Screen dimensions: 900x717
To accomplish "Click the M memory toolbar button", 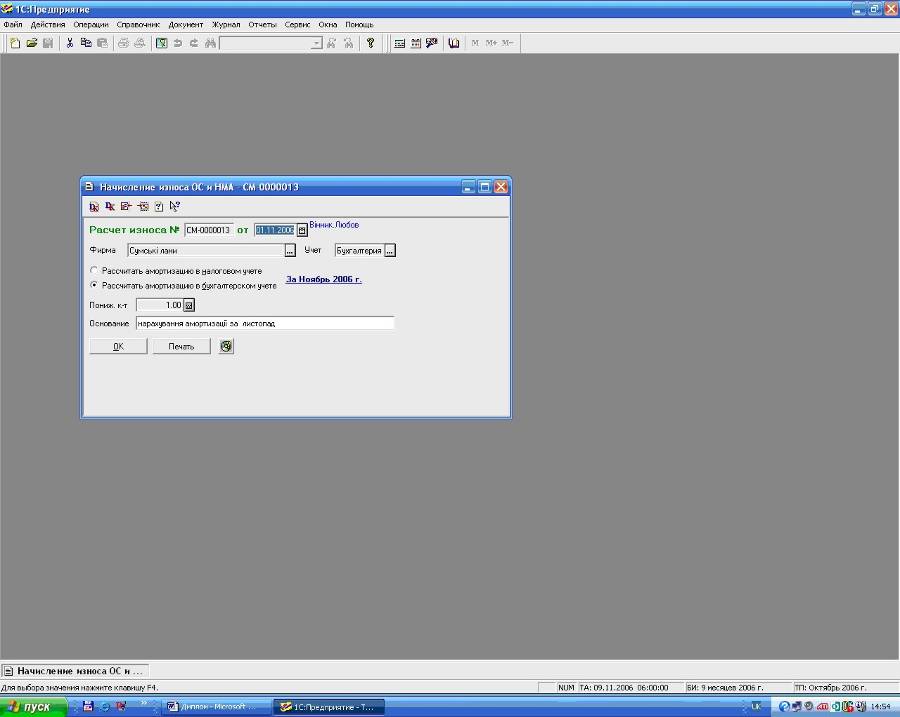I will 475,43.
